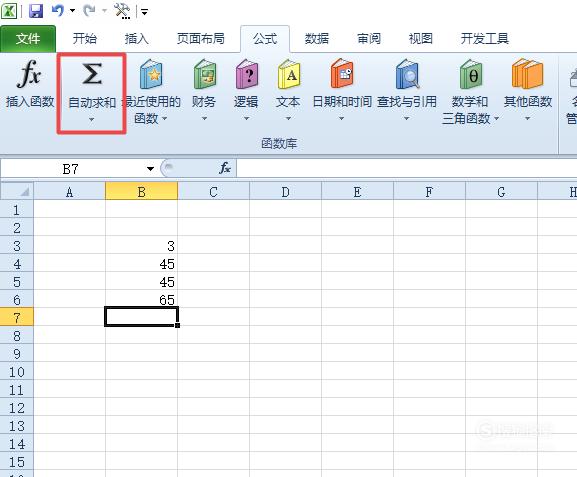This screenshot has width=577, height=477.
Task: Click the Select All corner button
Action: pos(17,191)
